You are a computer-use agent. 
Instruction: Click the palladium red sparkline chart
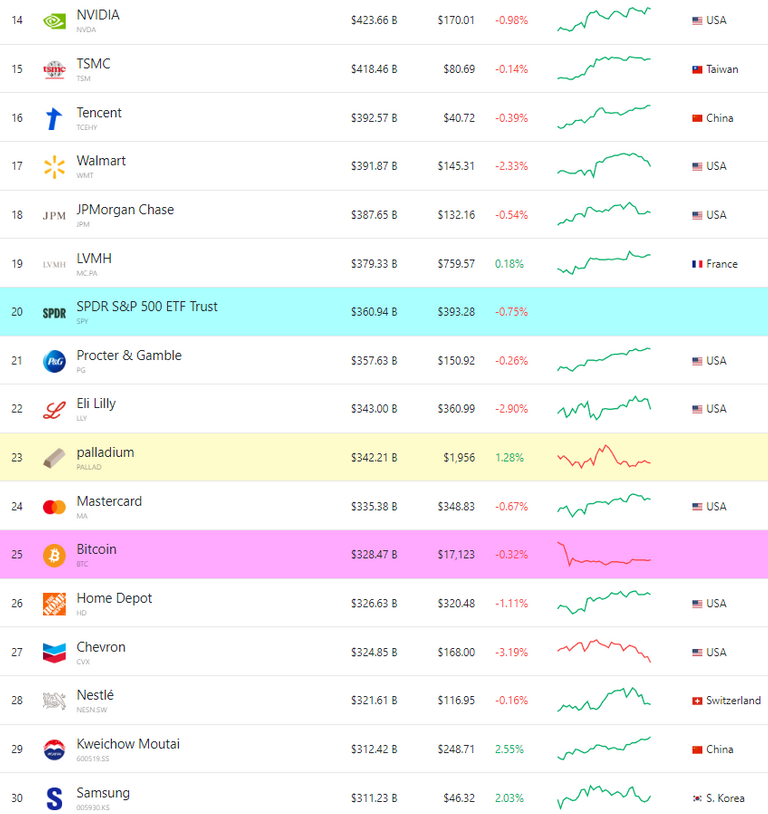pos(604,457)
